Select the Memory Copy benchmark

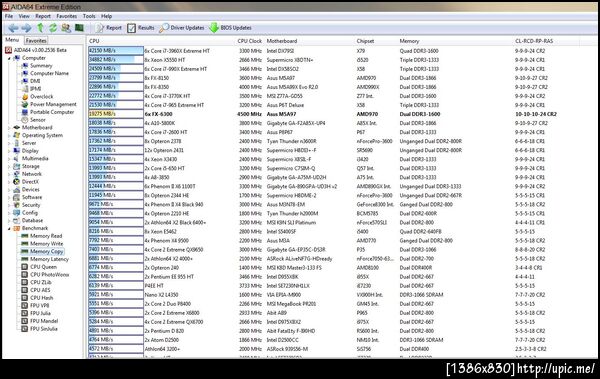[x=42, y=251]
